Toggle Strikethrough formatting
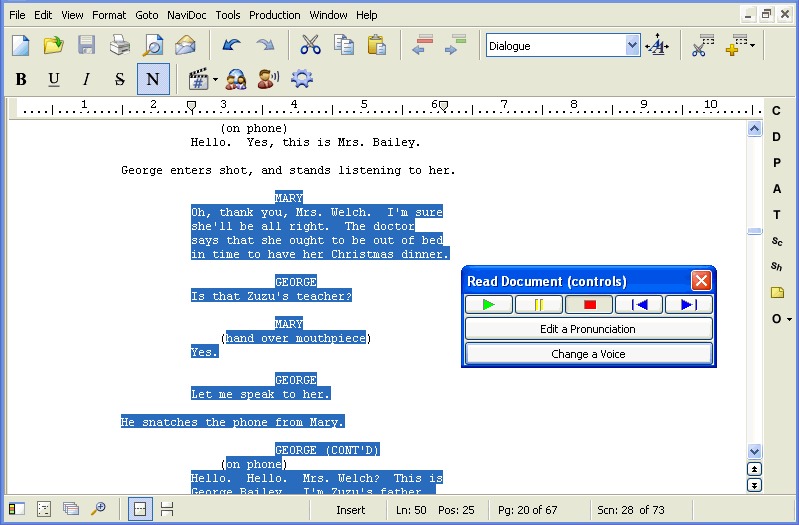The width and height of the screenshot is (799, 525). pyautogui.click(x=120, y=80)
